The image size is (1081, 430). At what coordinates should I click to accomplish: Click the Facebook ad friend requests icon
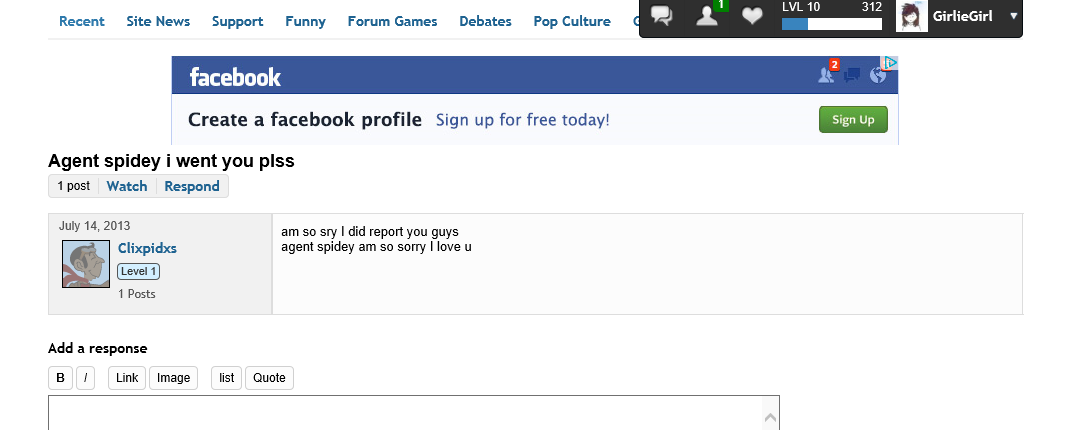pyautogui.click(x=827, y=74)
